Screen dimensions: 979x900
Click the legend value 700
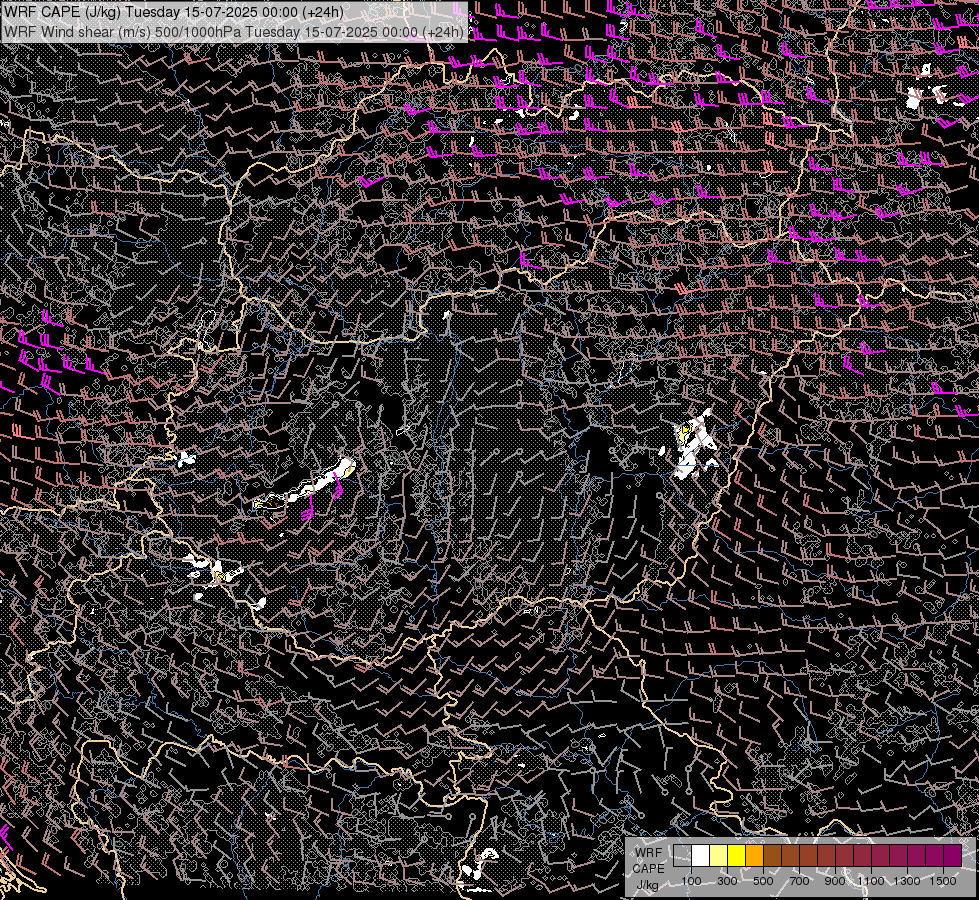point(799,881)
